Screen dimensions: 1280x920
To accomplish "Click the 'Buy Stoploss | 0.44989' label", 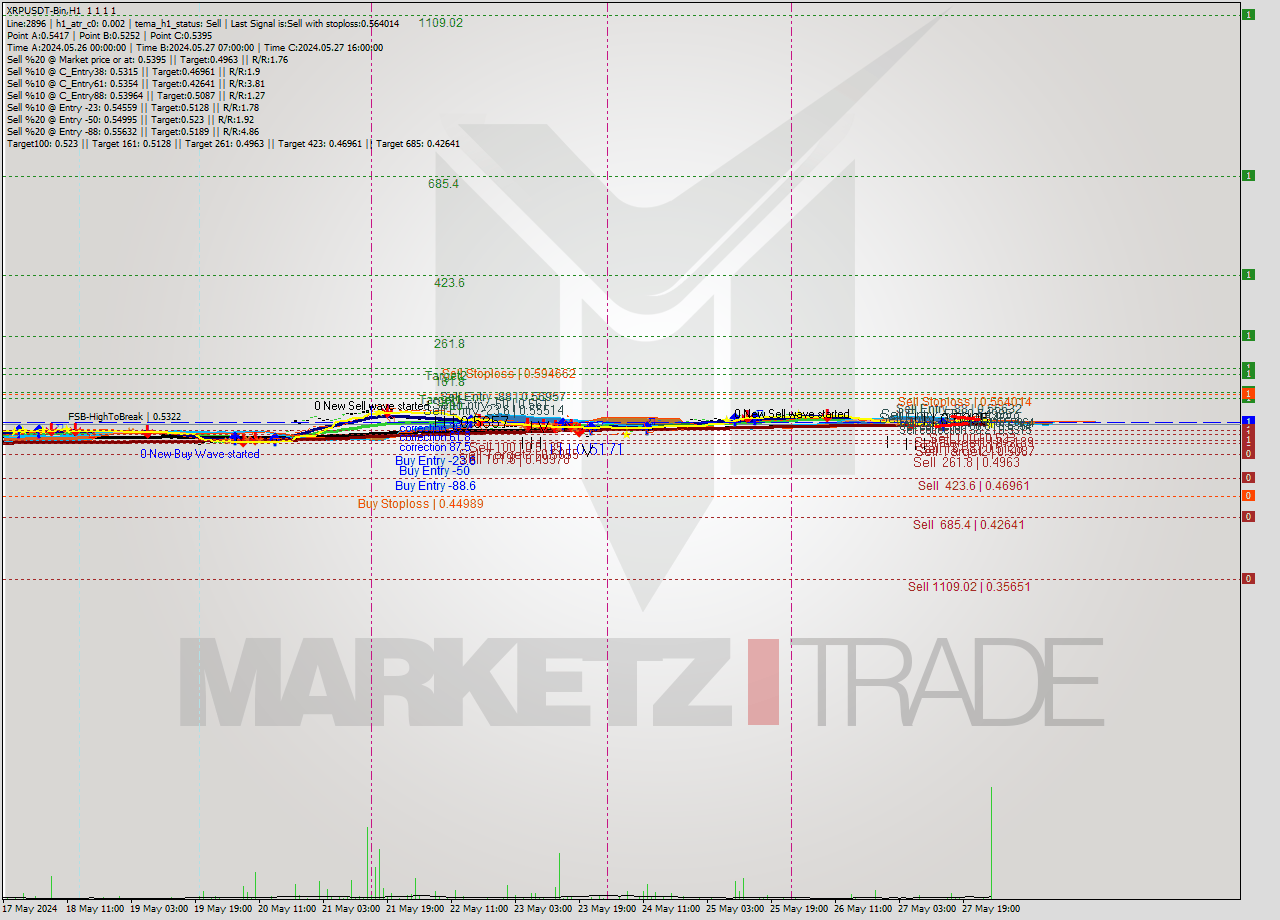I will pos(421,504).
